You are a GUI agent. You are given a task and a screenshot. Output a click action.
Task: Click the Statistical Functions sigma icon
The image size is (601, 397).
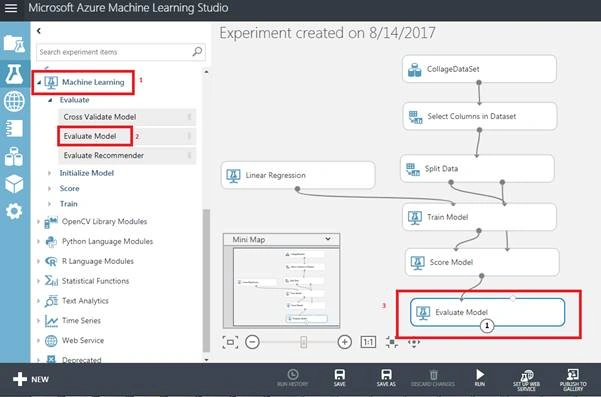pyautogui.click(x=51, y=281)
